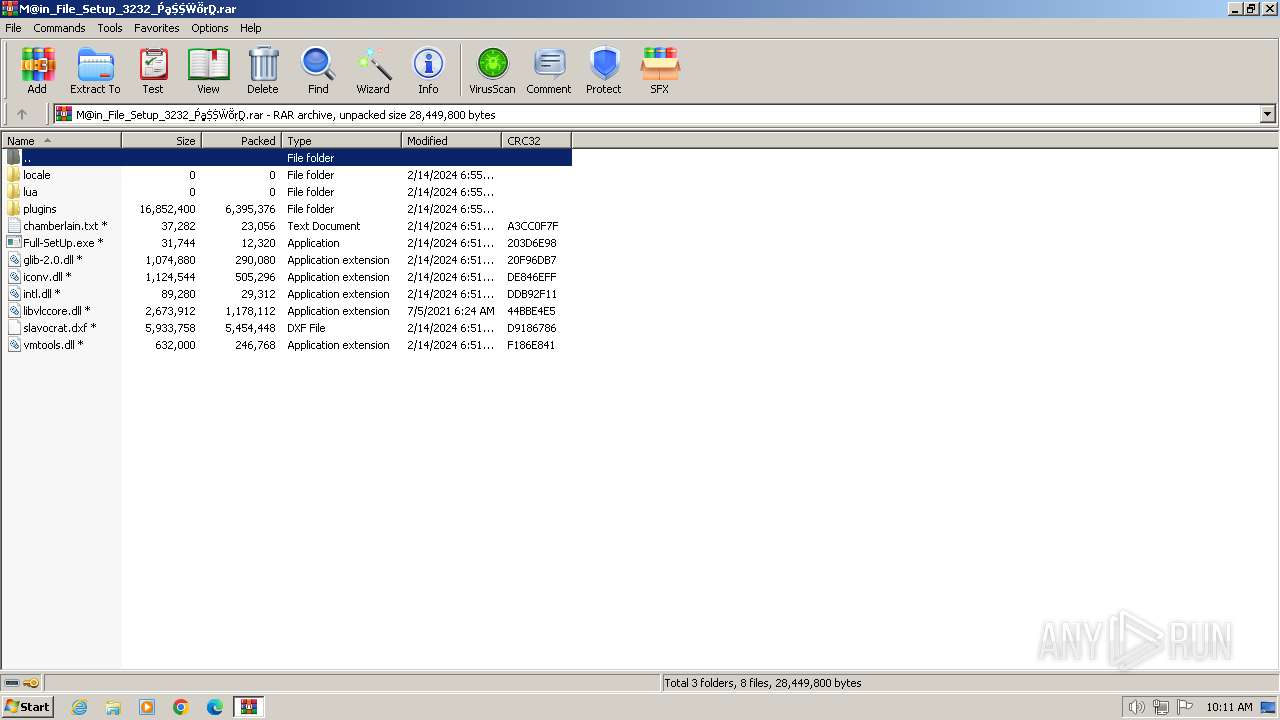
Task: Open the Find magnifier tool
Action: pyautogui.click(x=318, y=71)
